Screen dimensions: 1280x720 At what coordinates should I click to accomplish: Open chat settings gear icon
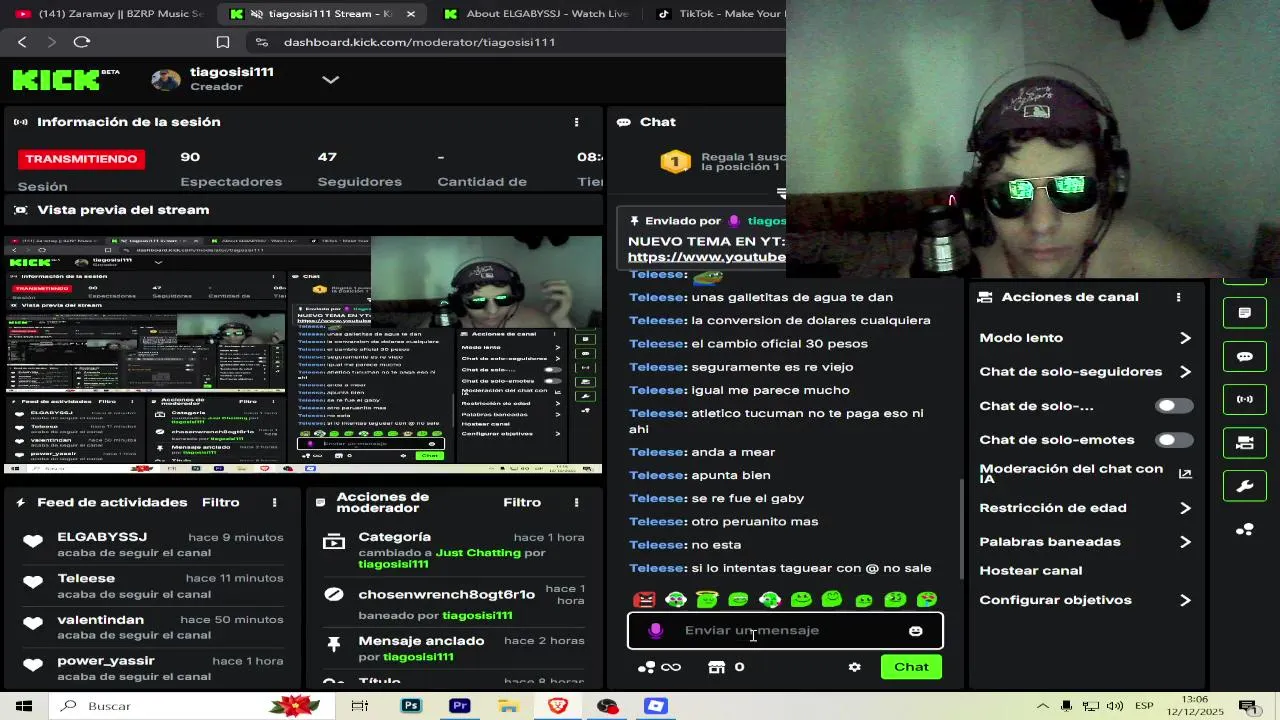(854, 667)
